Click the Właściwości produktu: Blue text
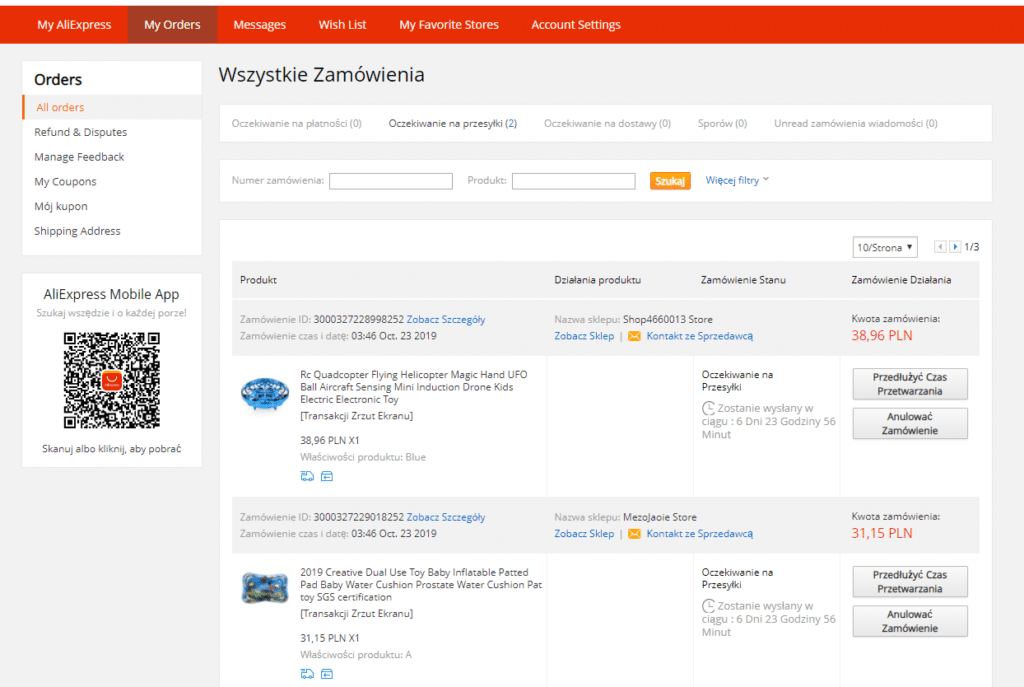 pos(363,457)
